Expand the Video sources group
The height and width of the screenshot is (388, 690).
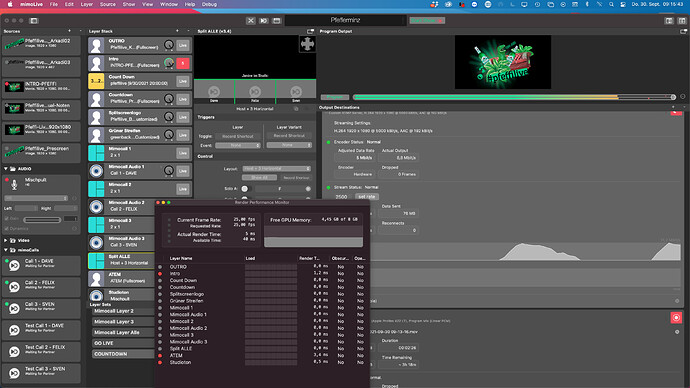pyautogui.click(x=6, y=241)
